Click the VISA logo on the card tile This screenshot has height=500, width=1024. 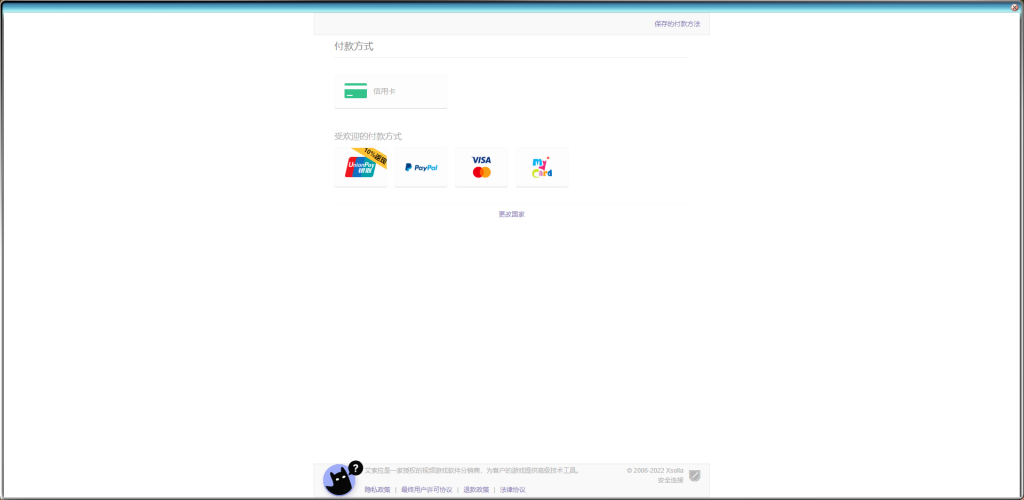(481, 160)
